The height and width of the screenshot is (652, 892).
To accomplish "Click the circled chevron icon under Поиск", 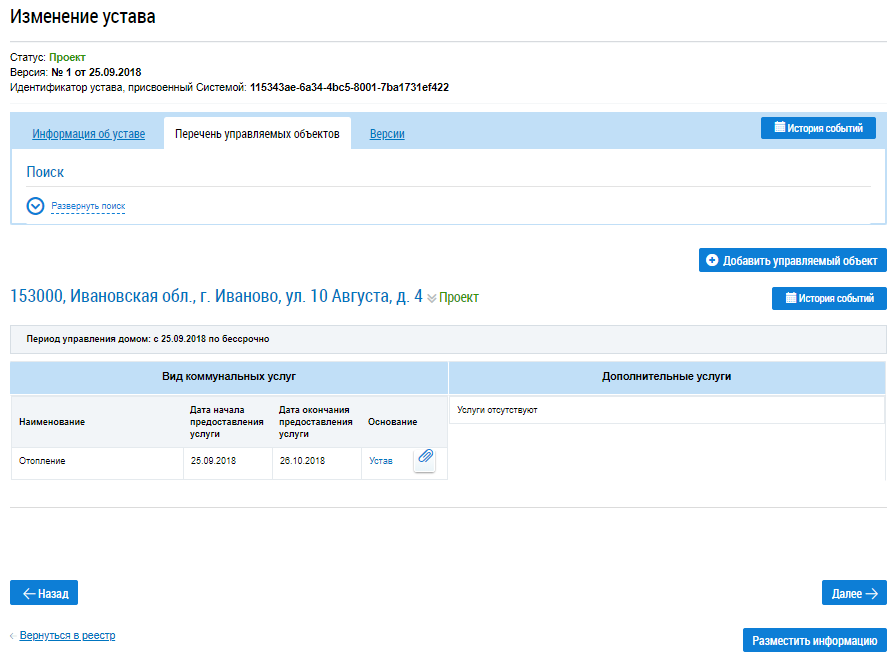I will click(36, 206).
